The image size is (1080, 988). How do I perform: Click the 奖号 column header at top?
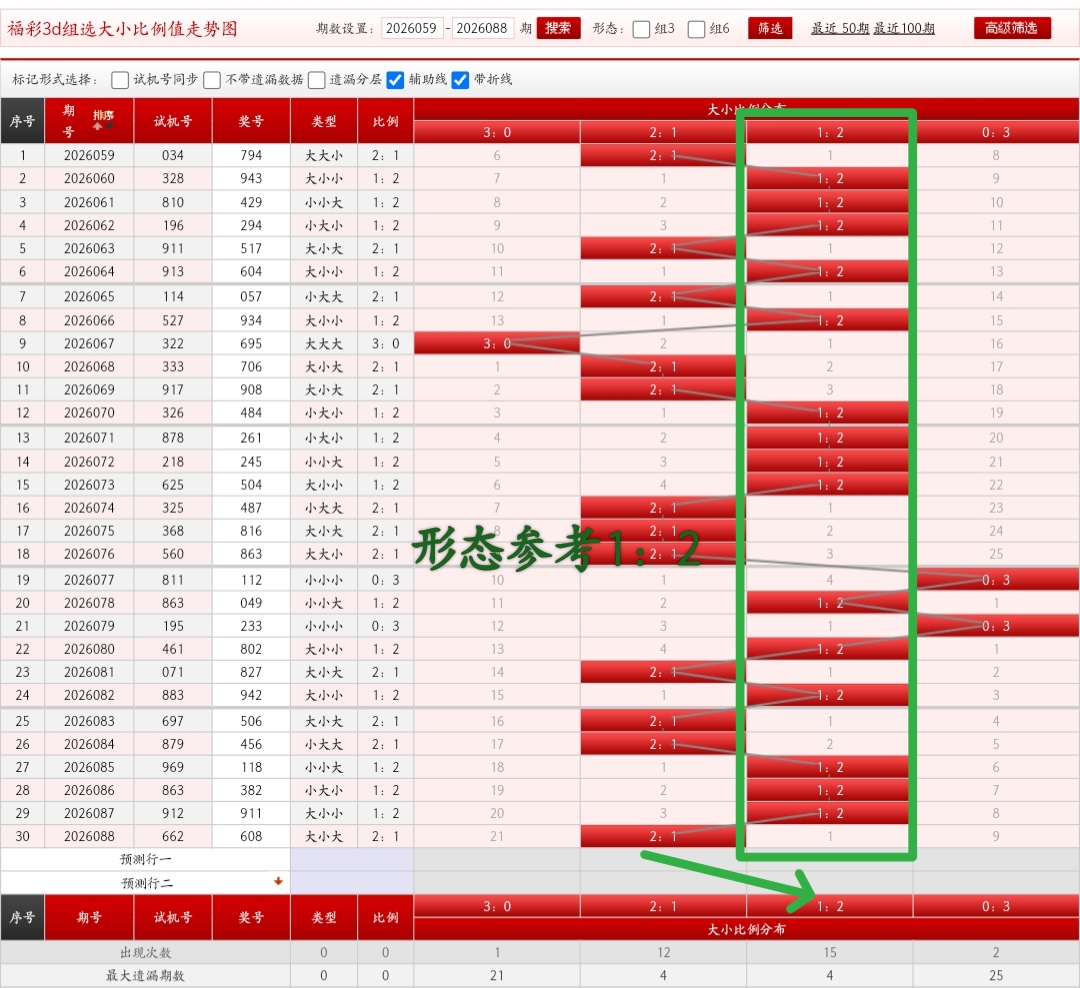pyautogui.click(x=251, y=121)
